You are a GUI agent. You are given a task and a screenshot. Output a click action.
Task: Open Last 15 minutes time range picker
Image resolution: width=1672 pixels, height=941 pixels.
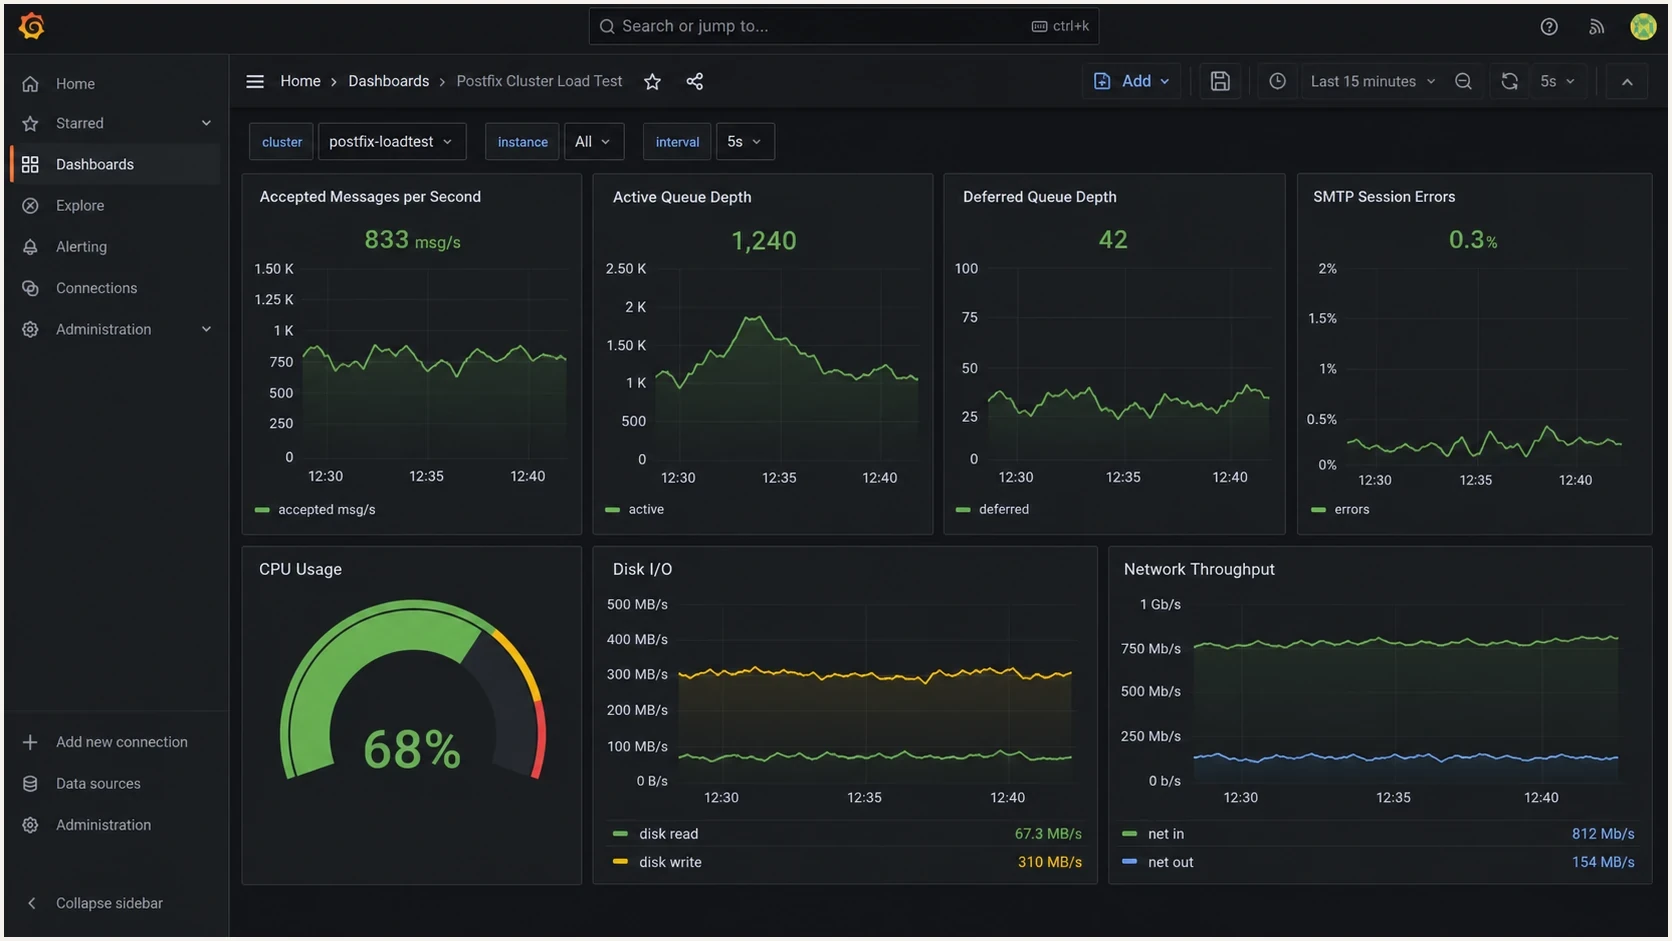click(x=1372, y=81)
